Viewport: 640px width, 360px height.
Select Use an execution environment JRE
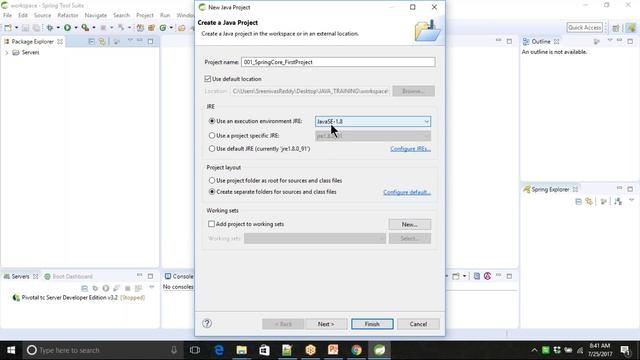coord(212,121)
